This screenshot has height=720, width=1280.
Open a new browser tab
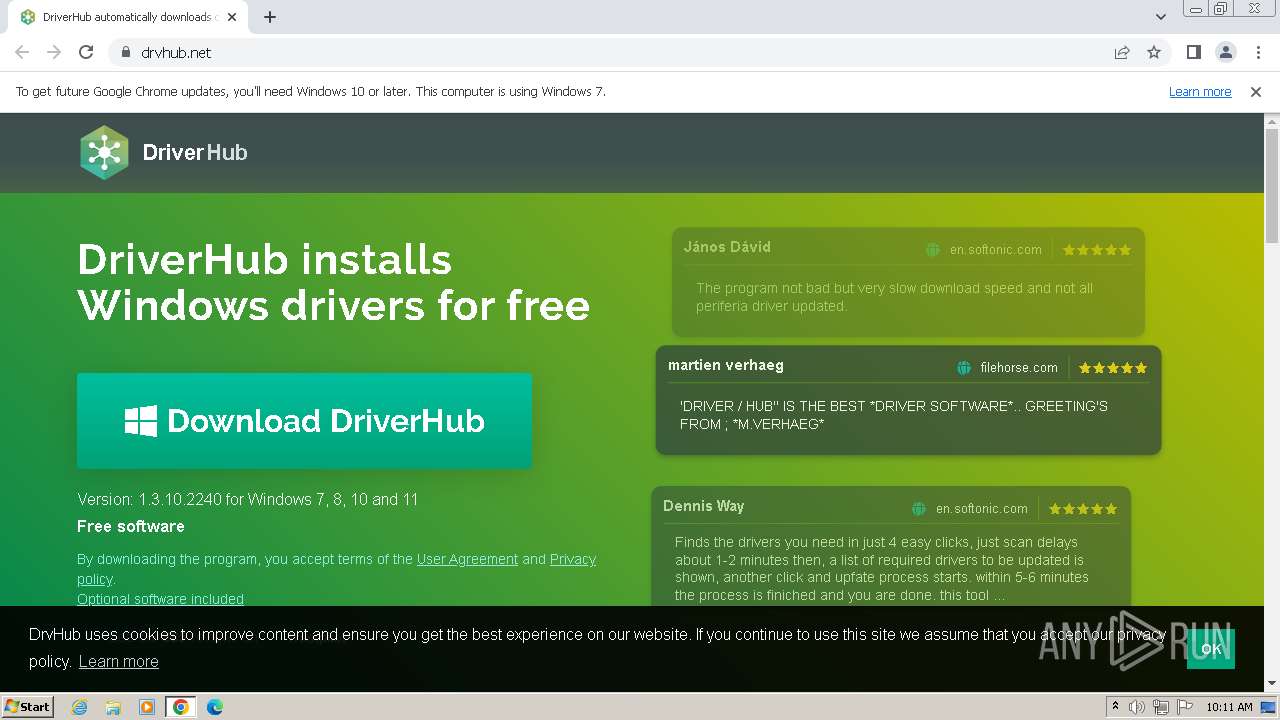pos(270,17)
